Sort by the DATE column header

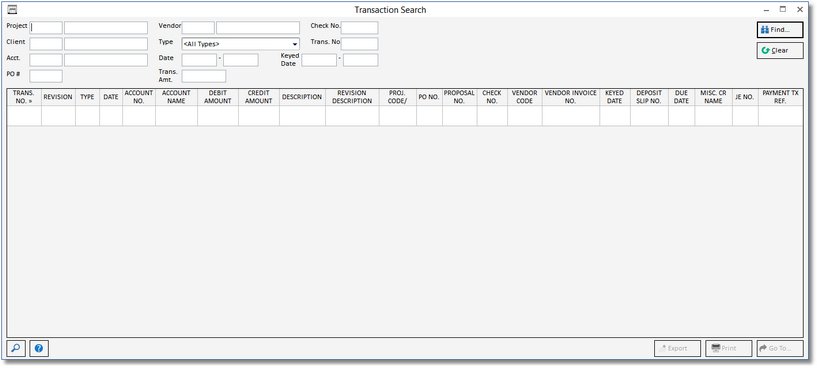click(111, 97)
